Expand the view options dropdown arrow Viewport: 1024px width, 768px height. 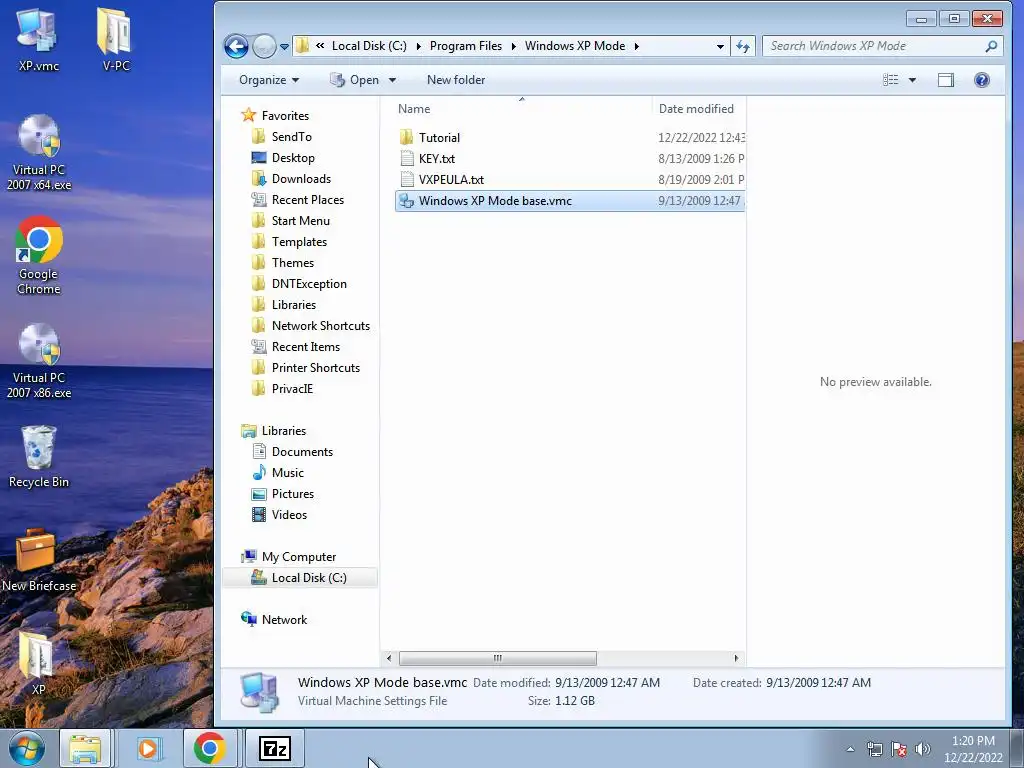pos(912,80)
